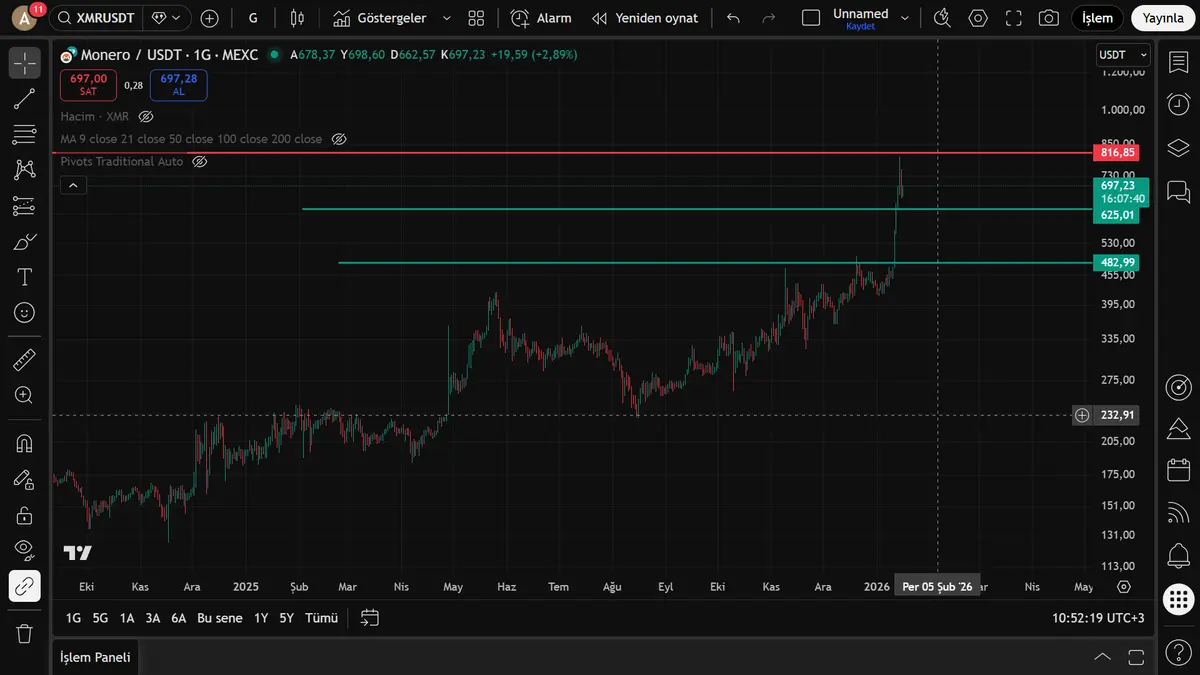Open the go-to-date calendar icon
The width and height of the screenshot is (1200, 675).
tap(370, 618)
